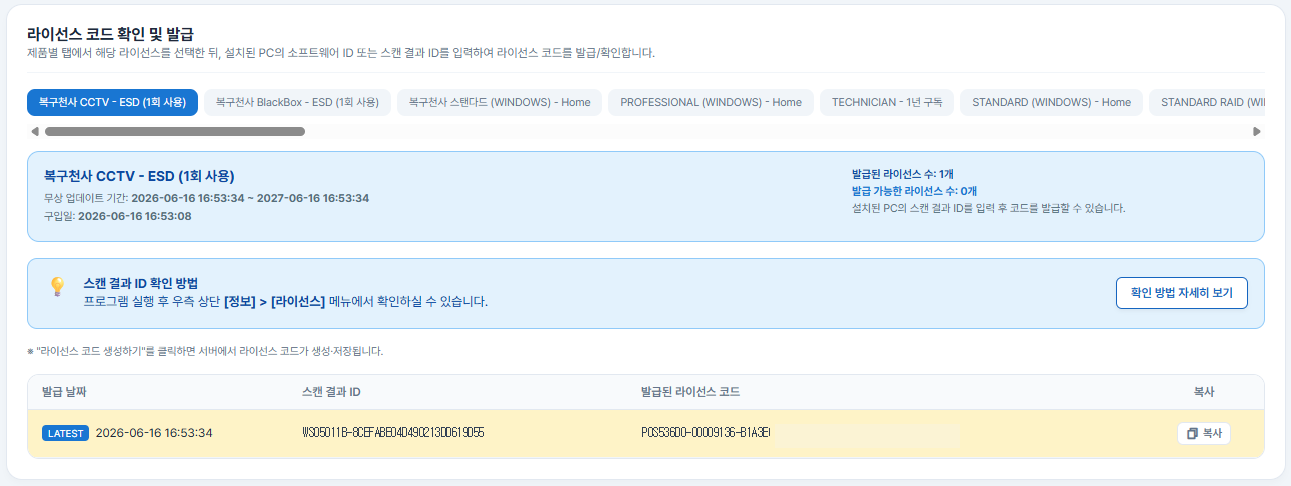The height and width of the screenshot is (486, 1291).
Task: Click the lightbulb tip icon
Action: (x=57, y=286)
